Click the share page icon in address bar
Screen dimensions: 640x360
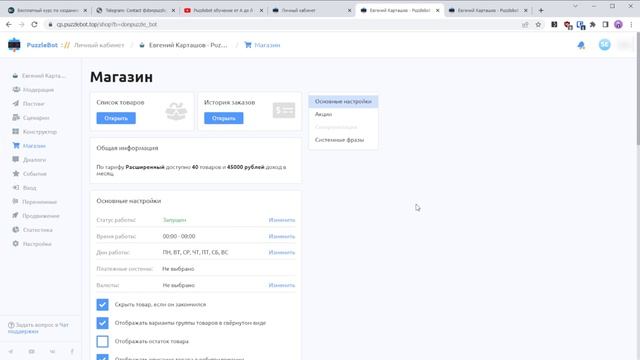(x=525, y=24)
